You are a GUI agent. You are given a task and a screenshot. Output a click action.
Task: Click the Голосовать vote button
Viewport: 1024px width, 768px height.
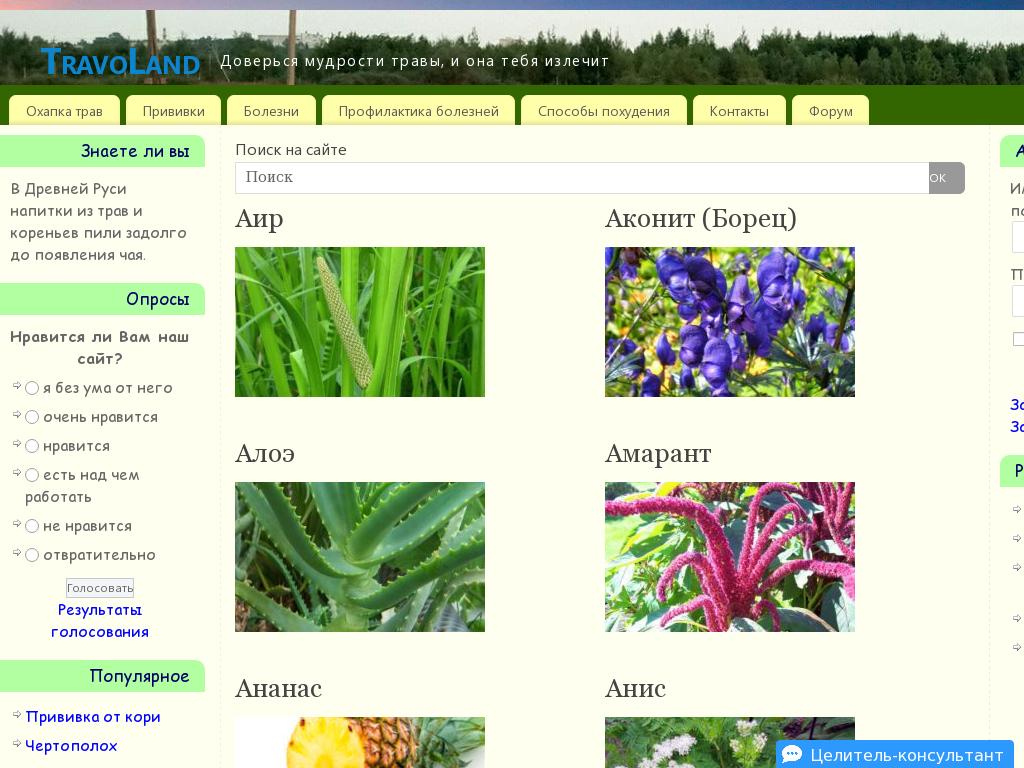coord(100,588)
